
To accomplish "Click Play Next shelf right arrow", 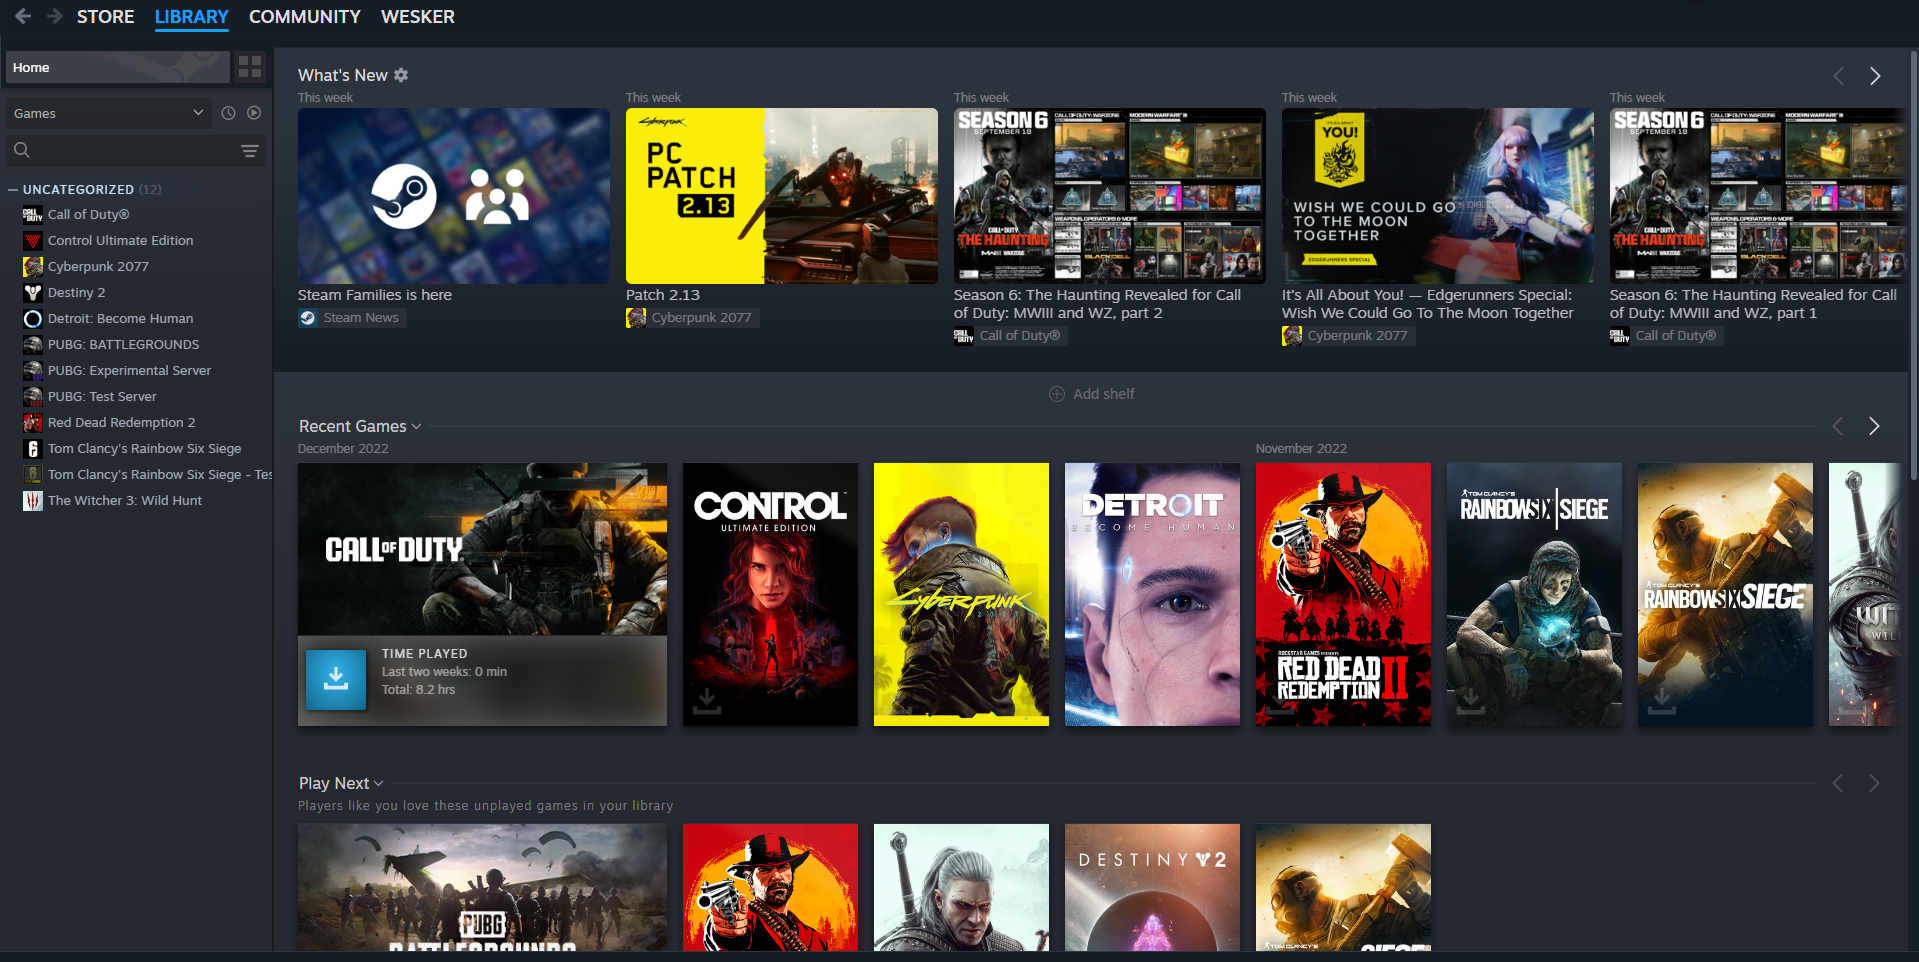I will point(1875,783).
